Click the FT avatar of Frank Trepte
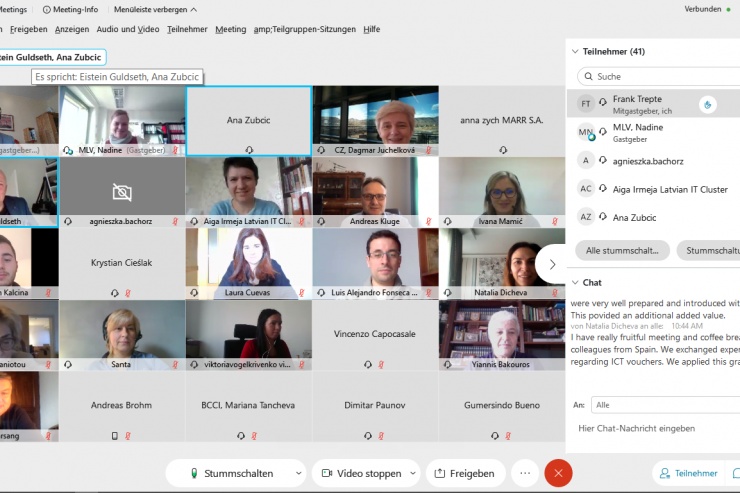The width and height of the screenshot is (740, 493). (x=586, y=104)
